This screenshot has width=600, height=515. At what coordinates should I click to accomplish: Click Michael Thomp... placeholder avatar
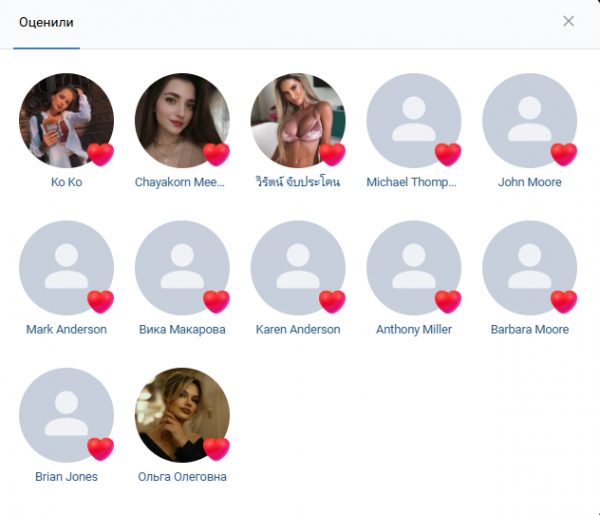pyautogui.click(x=414, y=121)
